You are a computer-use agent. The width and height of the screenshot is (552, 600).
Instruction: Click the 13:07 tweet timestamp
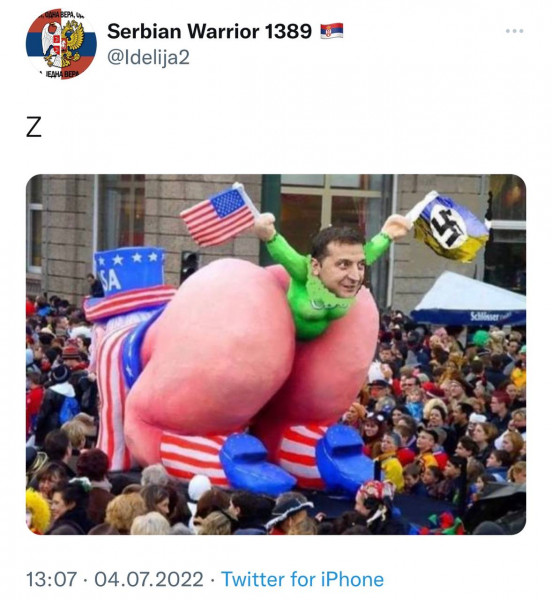coord(51,579)
